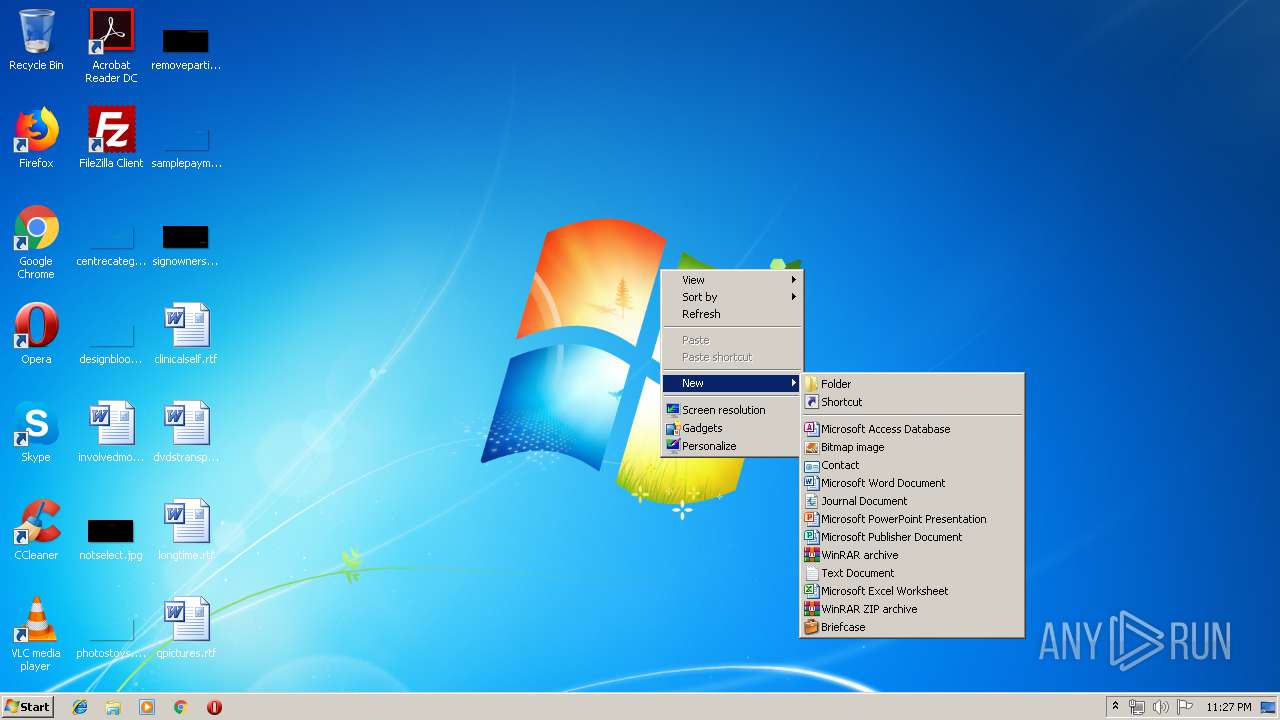The image size is (1280, 720).
Task: Create new Text Document
Action: 912,573
